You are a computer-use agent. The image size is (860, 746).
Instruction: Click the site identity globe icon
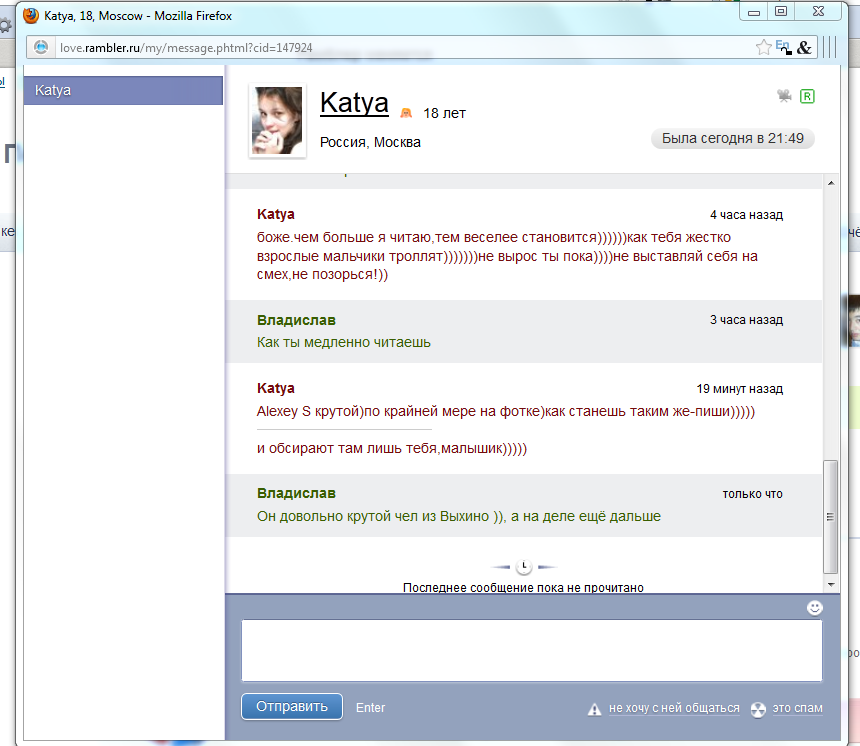tap(41, 48)
